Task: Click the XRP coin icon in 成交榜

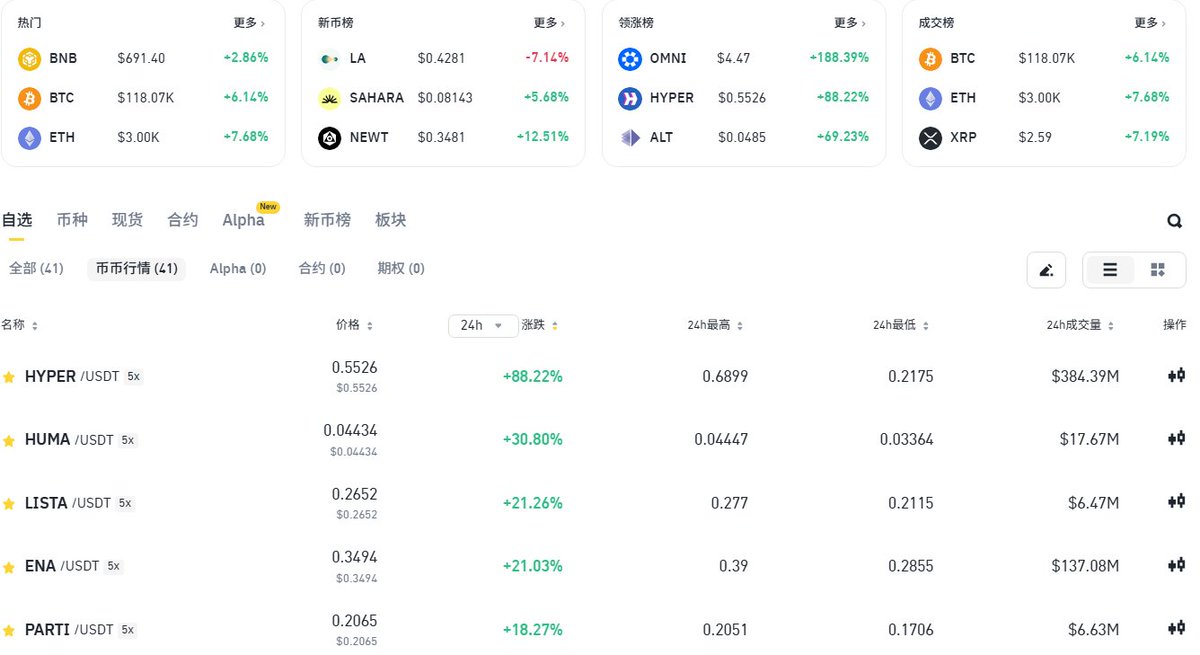Action: click(928, 137)
